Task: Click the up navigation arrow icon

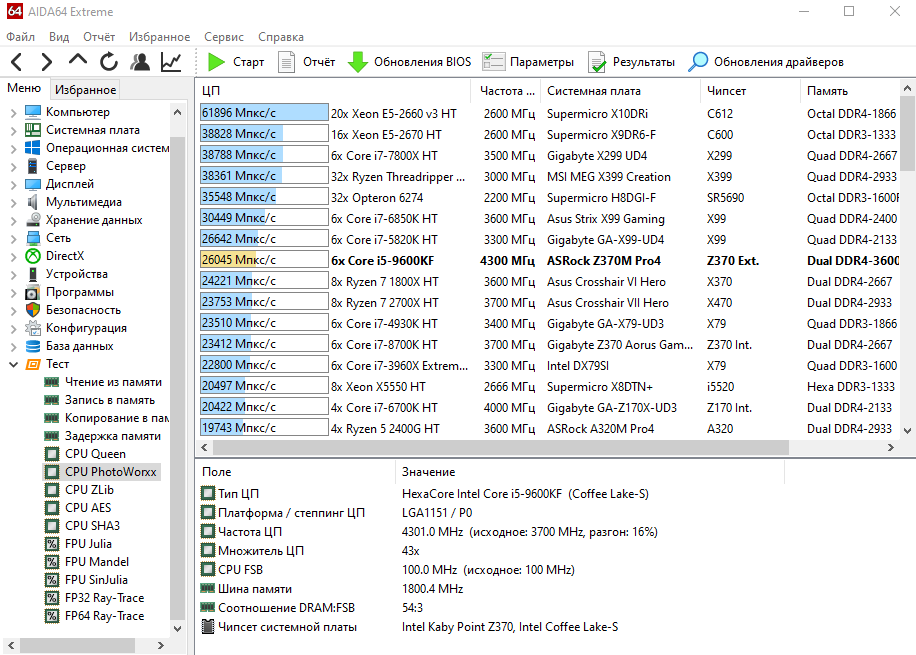Action: [78, 62]
